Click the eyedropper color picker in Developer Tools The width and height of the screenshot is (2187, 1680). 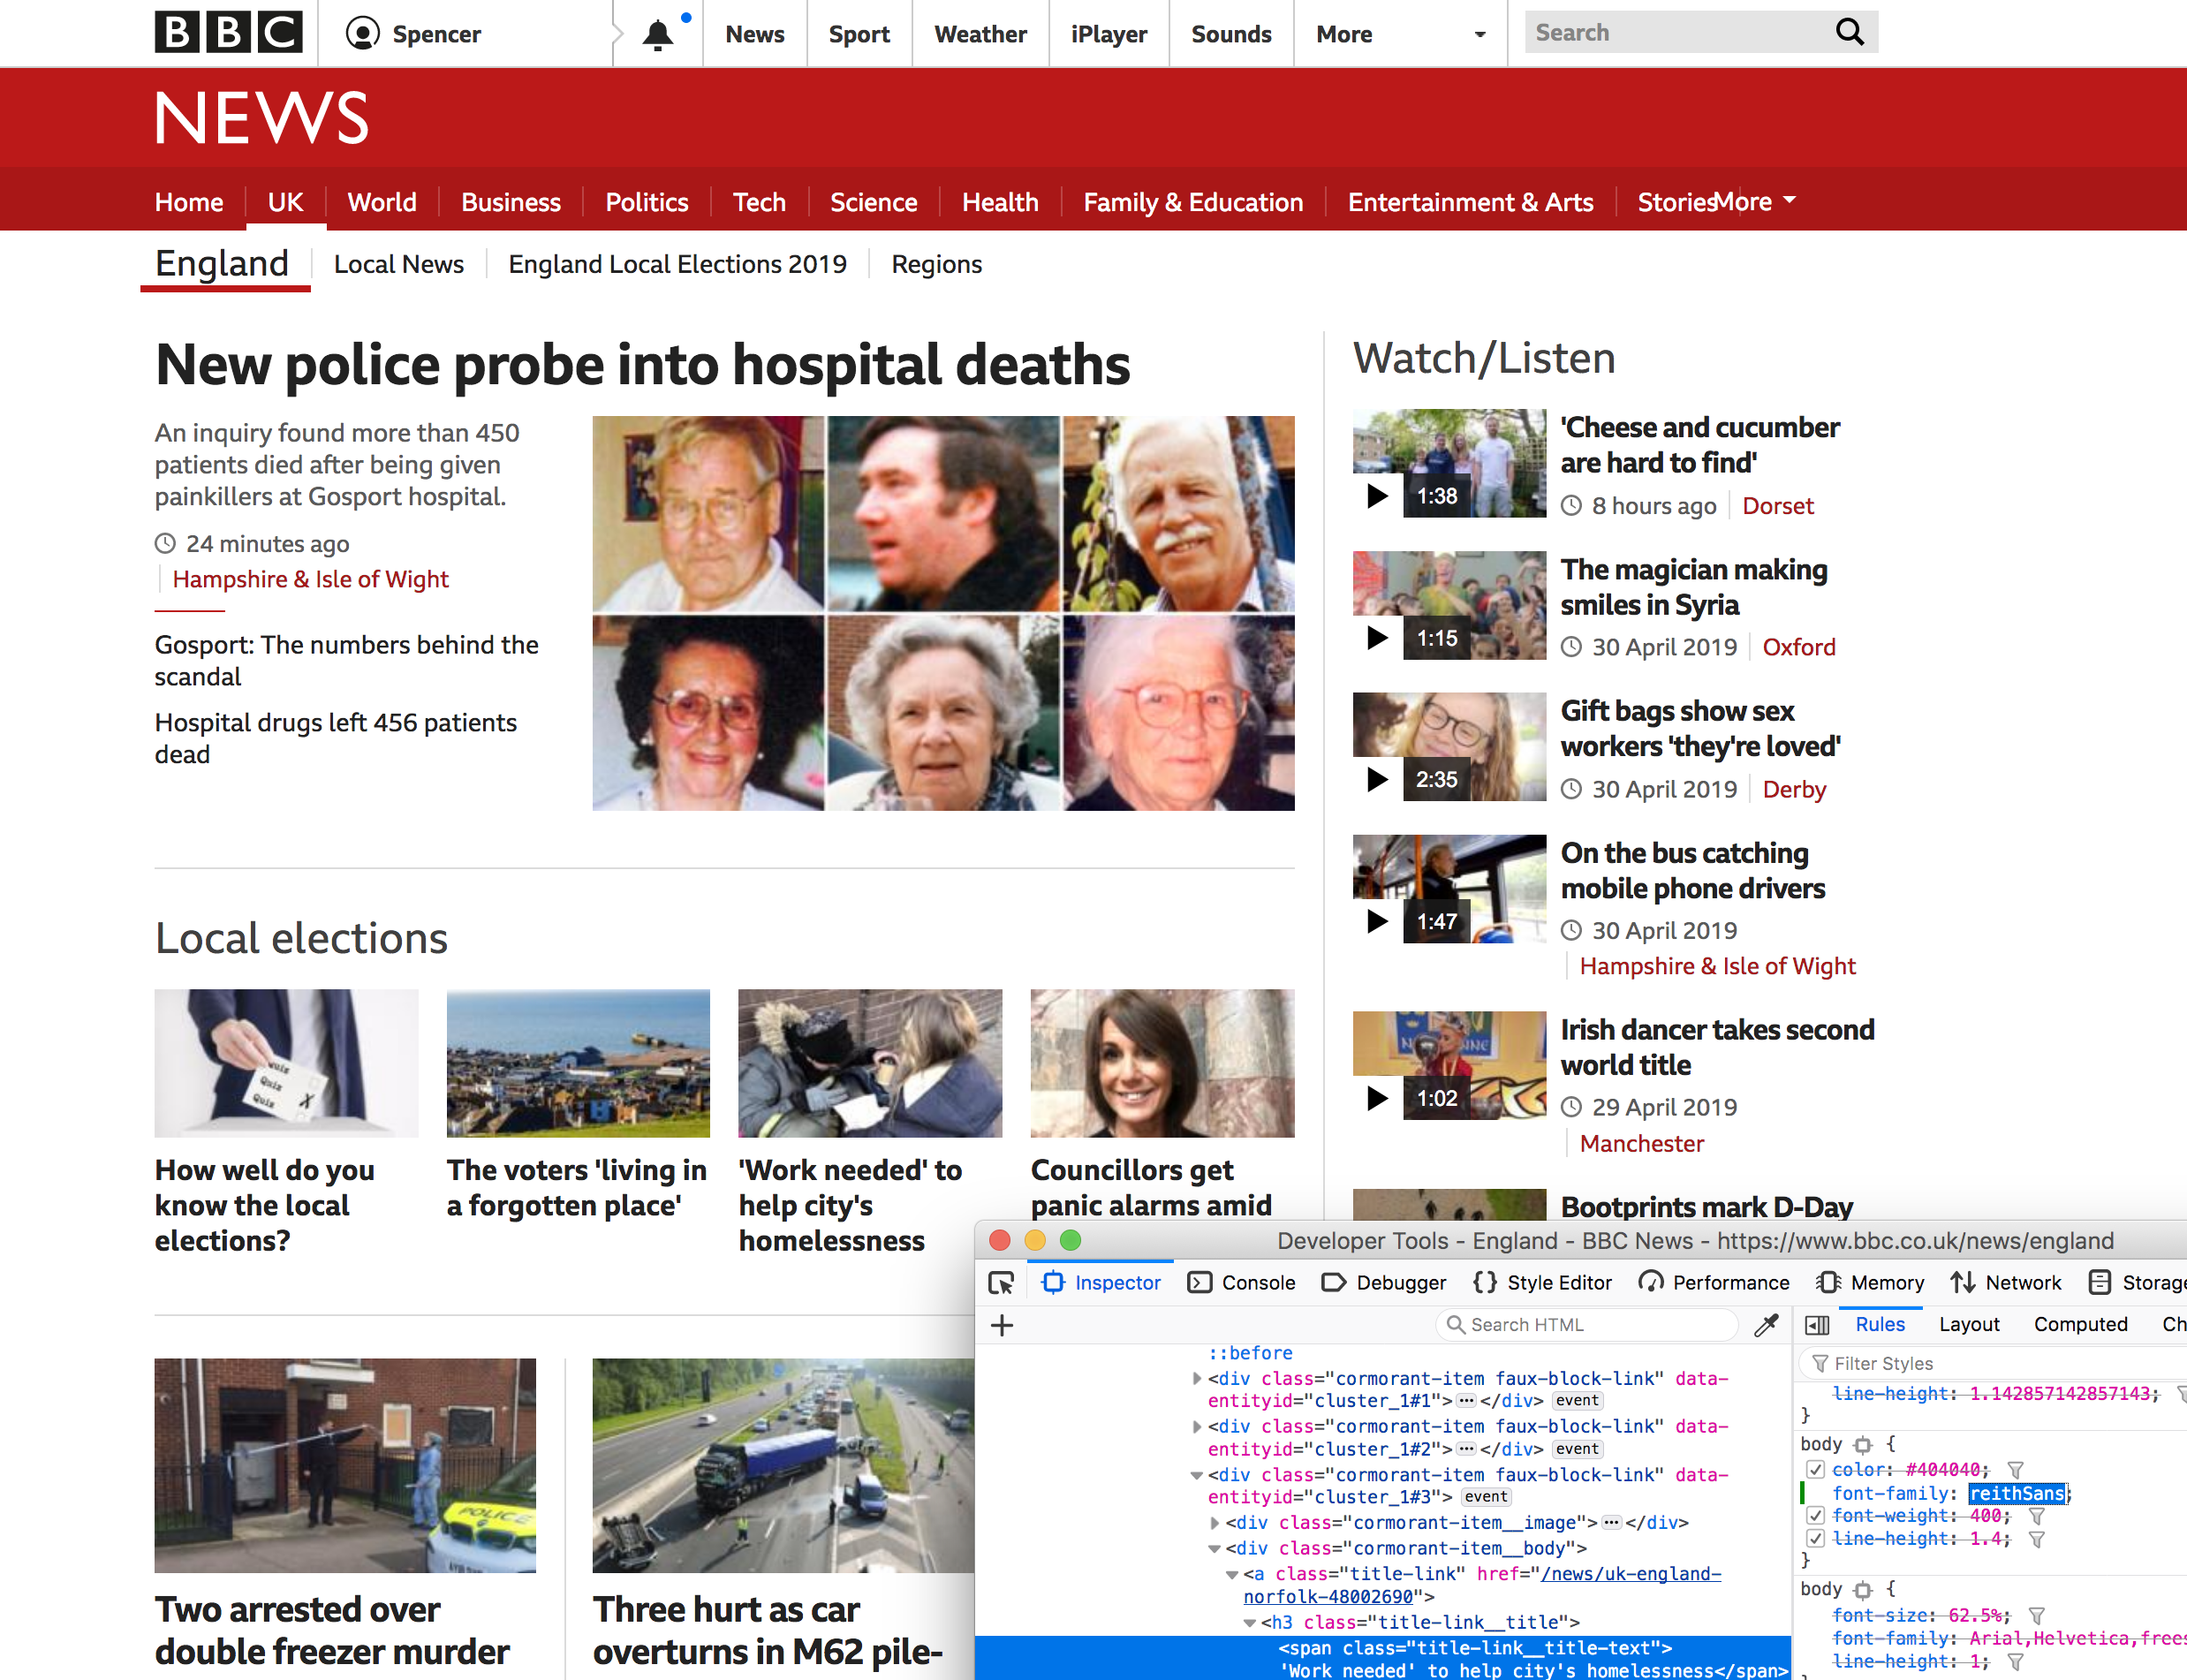[1766, 1325]
